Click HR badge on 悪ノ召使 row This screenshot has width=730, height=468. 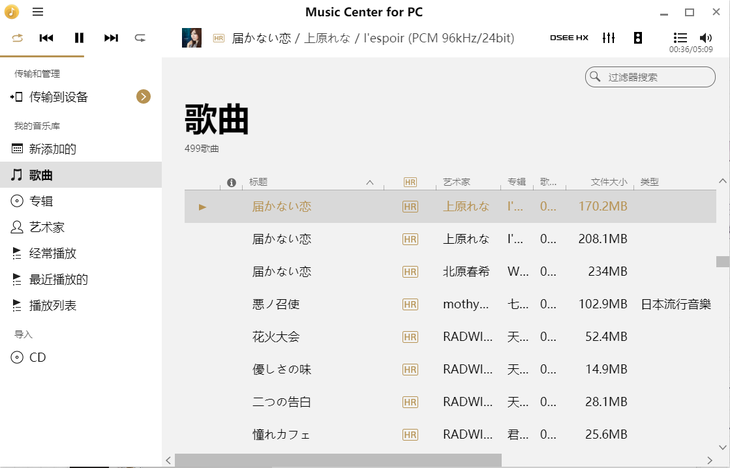410,305
